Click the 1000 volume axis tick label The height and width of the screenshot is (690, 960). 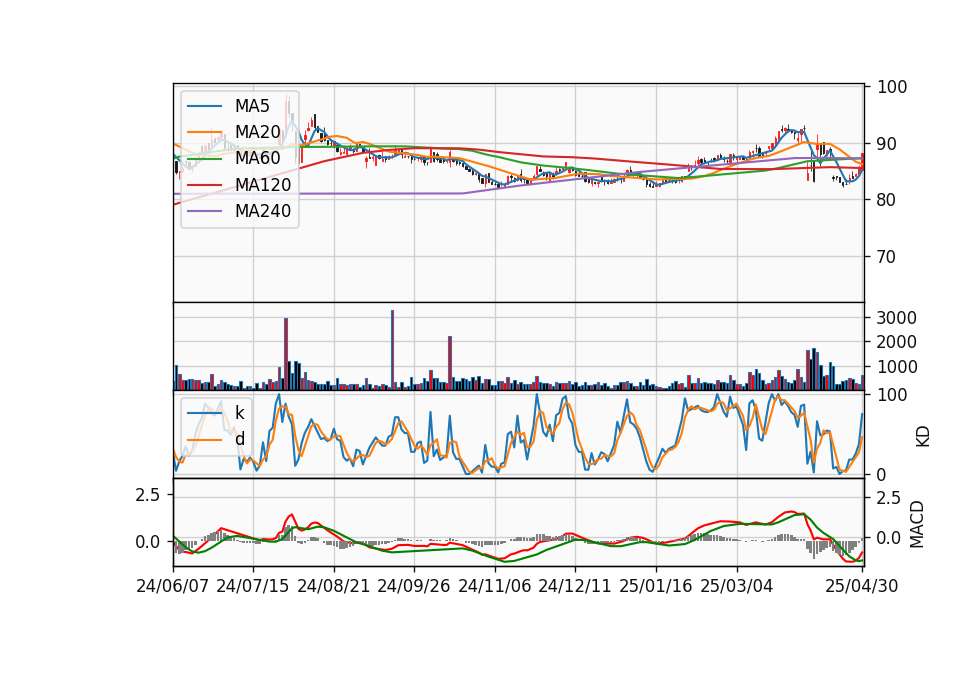click(897, 367)
